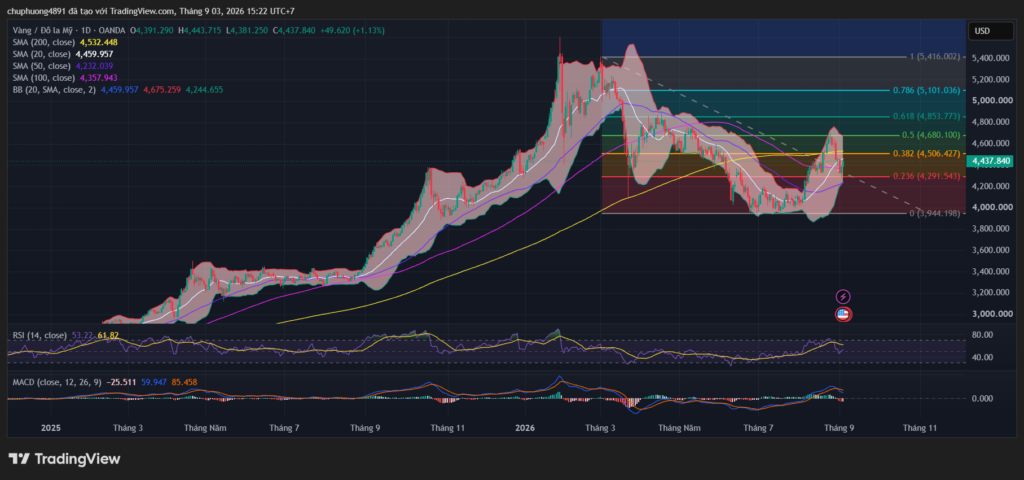The height and width of the screenshot is (480, 1024).
Task: Click the MACD (close, 12, 26, 9) label
Action: (57, 382)
